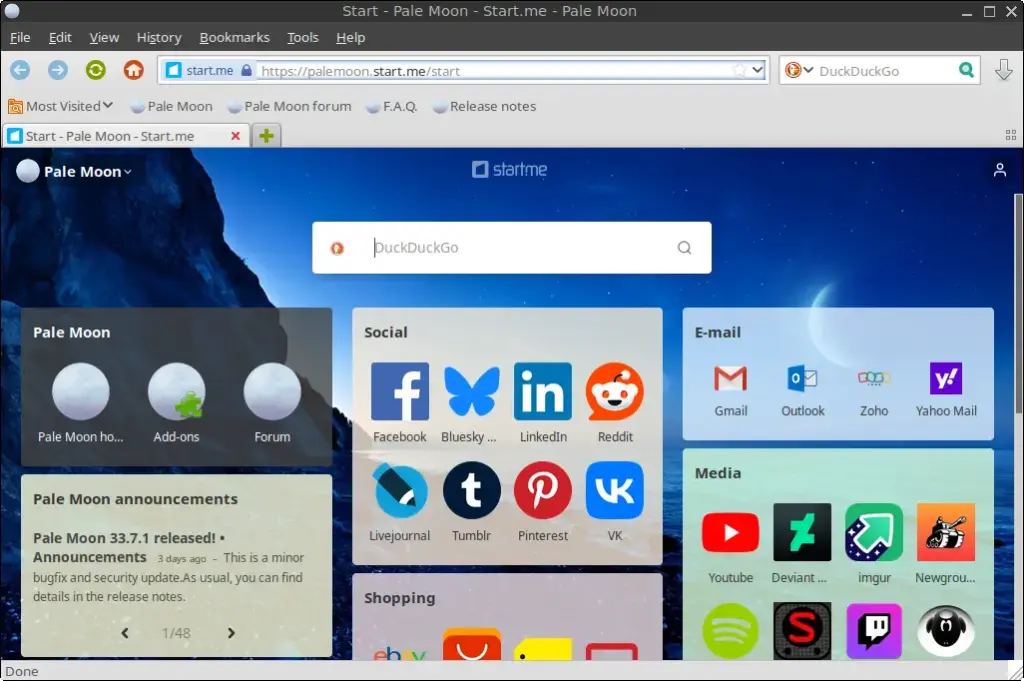1024x681 pixels.
Task: Show the next announcement with the right arrow
Action: click(x=231, y=633)
